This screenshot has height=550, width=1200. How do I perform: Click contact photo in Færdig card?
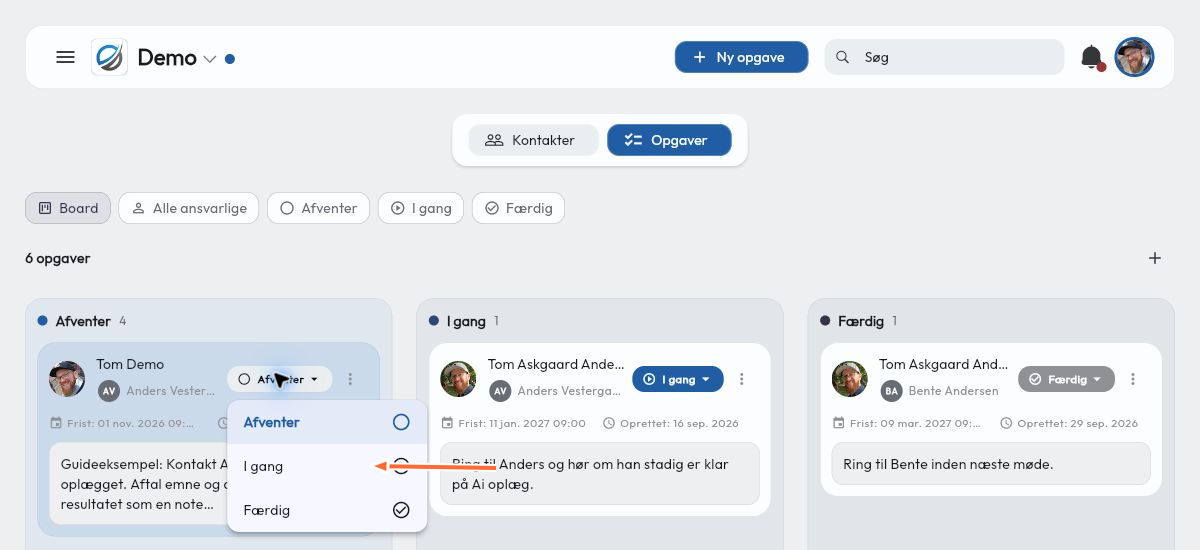tap(849, 379)
